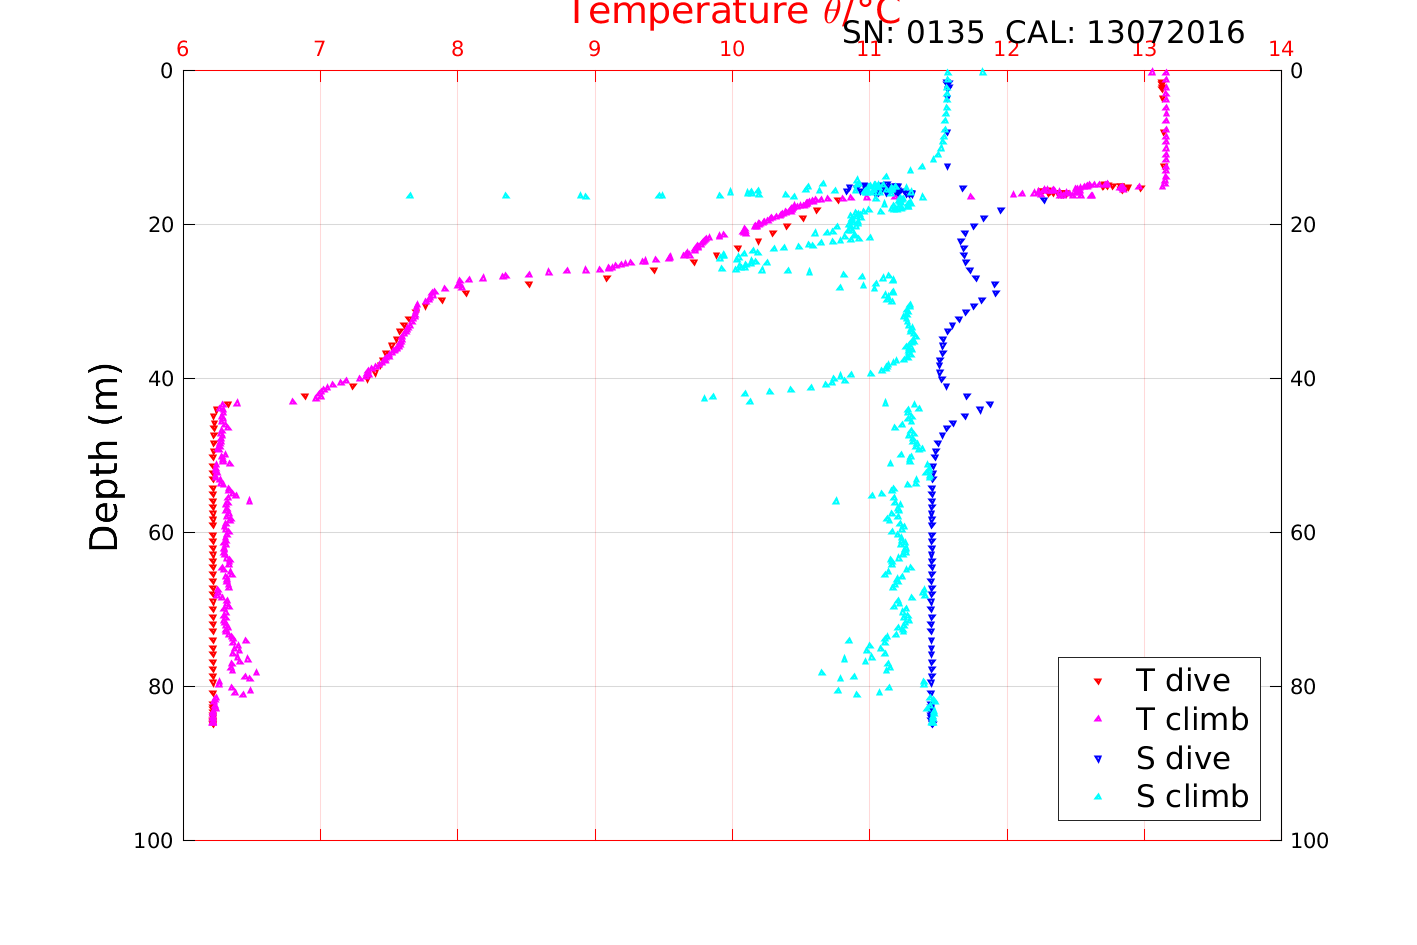Image resolution: width=1417 pixels, height=945 pixels.
Task: Select the 'S climb' legend label
Action: pyautogui.click(x=1192, y=797)
